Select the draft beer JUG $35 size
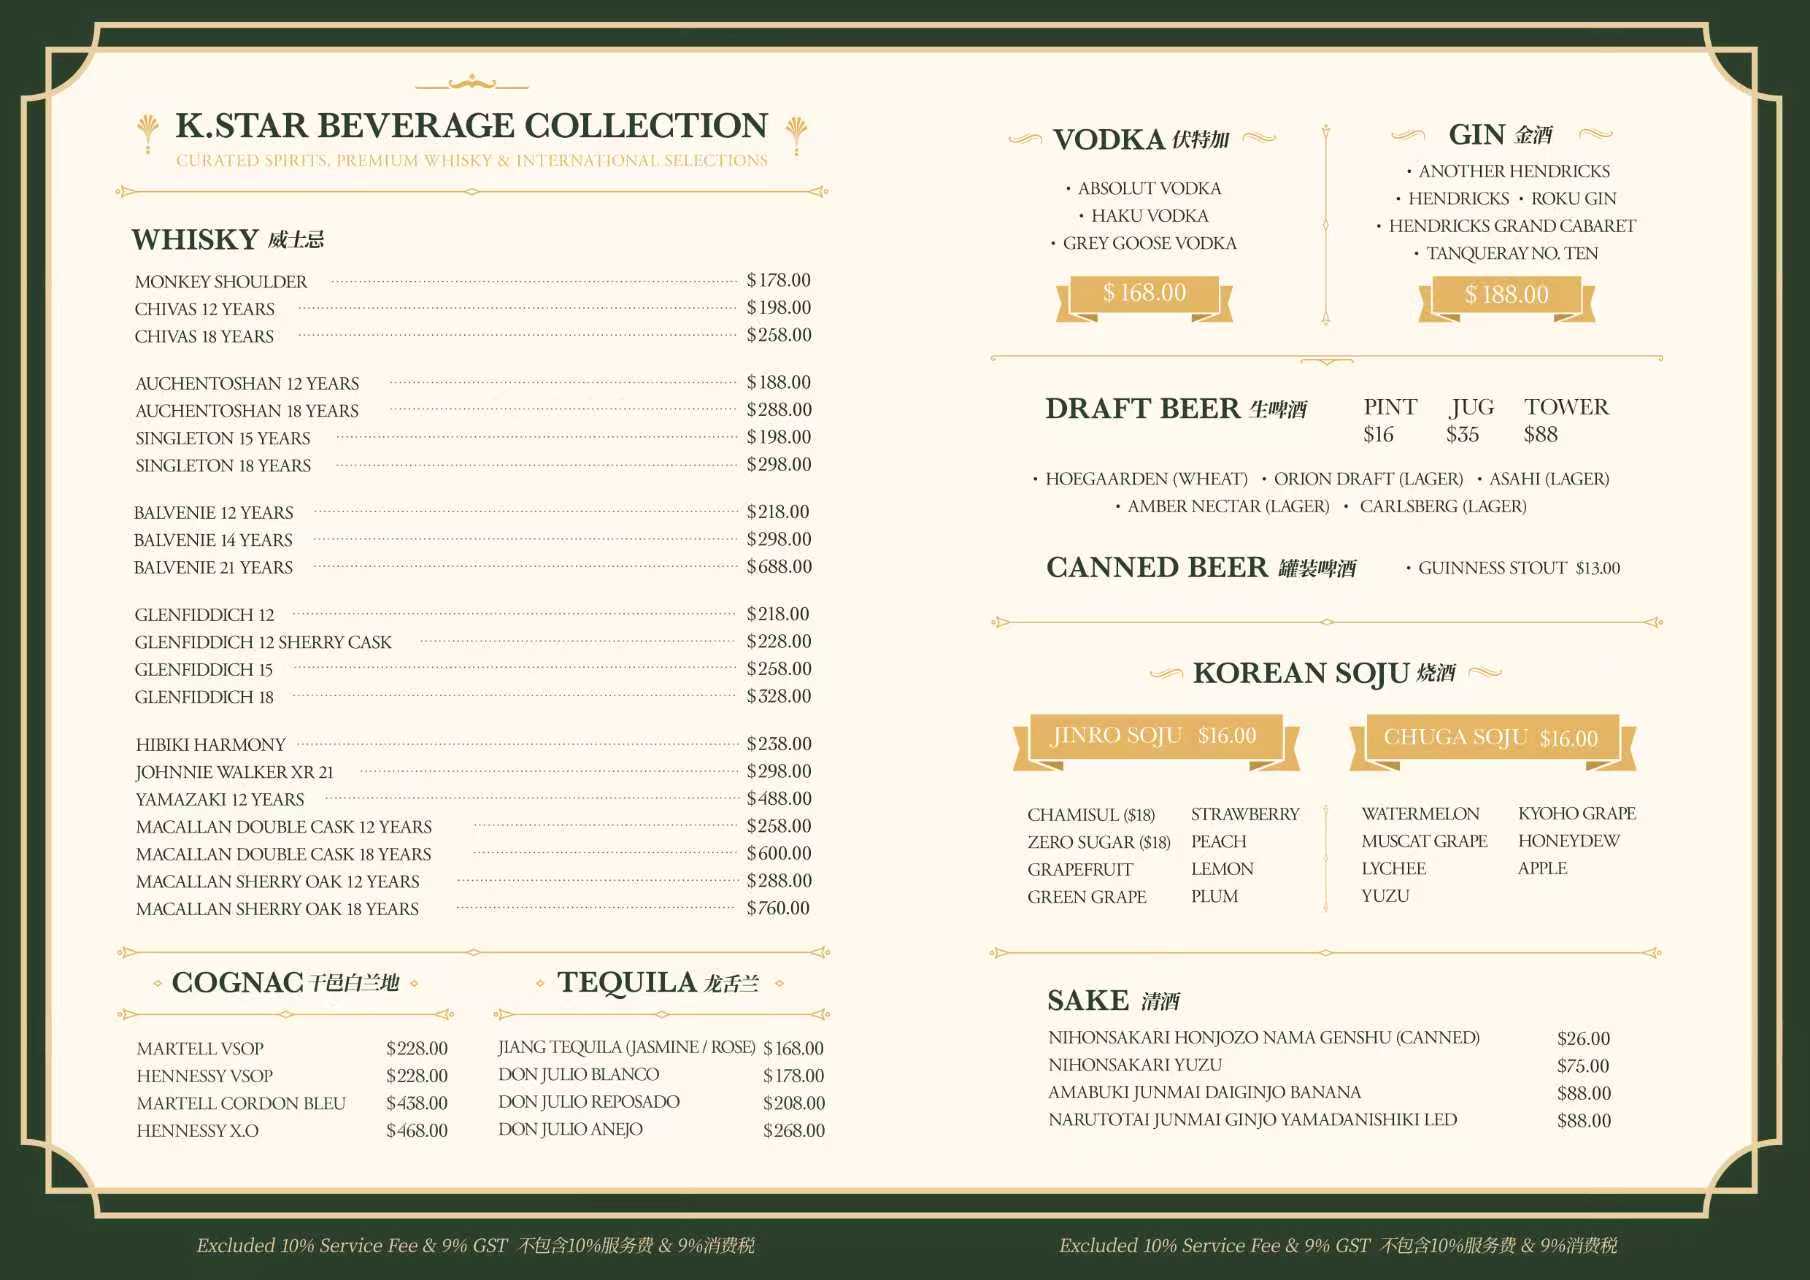This screenshot has height=1280, width=1810. (1471, 420)
